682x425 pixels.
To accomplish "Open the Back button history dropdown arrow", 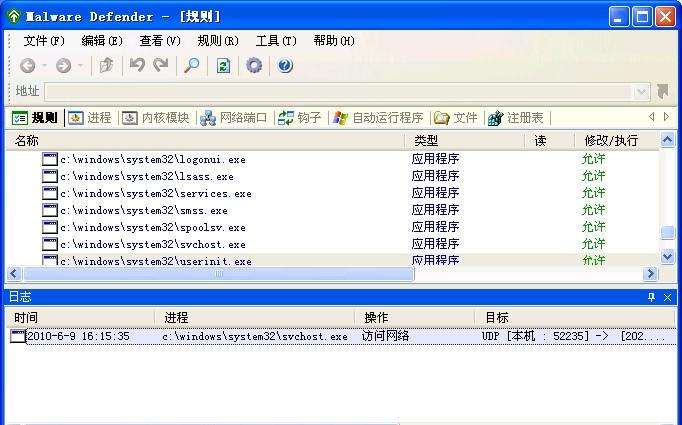I will coord(44,66).
